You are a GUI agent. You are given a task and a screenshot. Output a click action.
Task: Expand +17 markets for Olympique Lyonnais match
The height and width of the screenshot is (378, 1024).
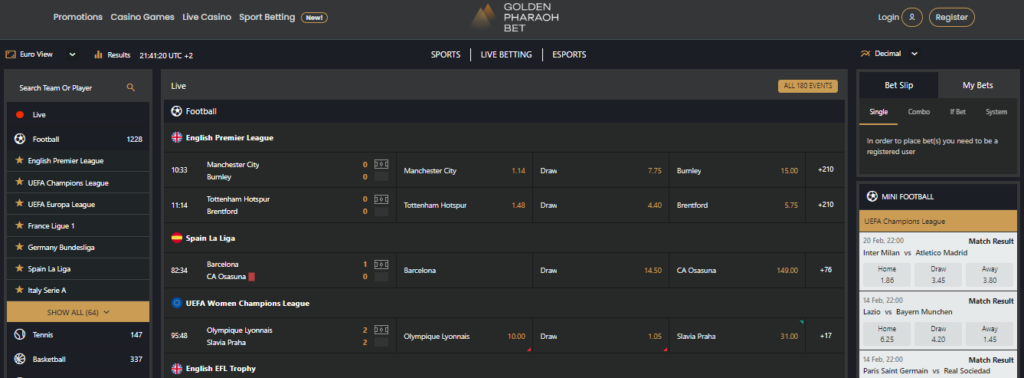(825, 336)
